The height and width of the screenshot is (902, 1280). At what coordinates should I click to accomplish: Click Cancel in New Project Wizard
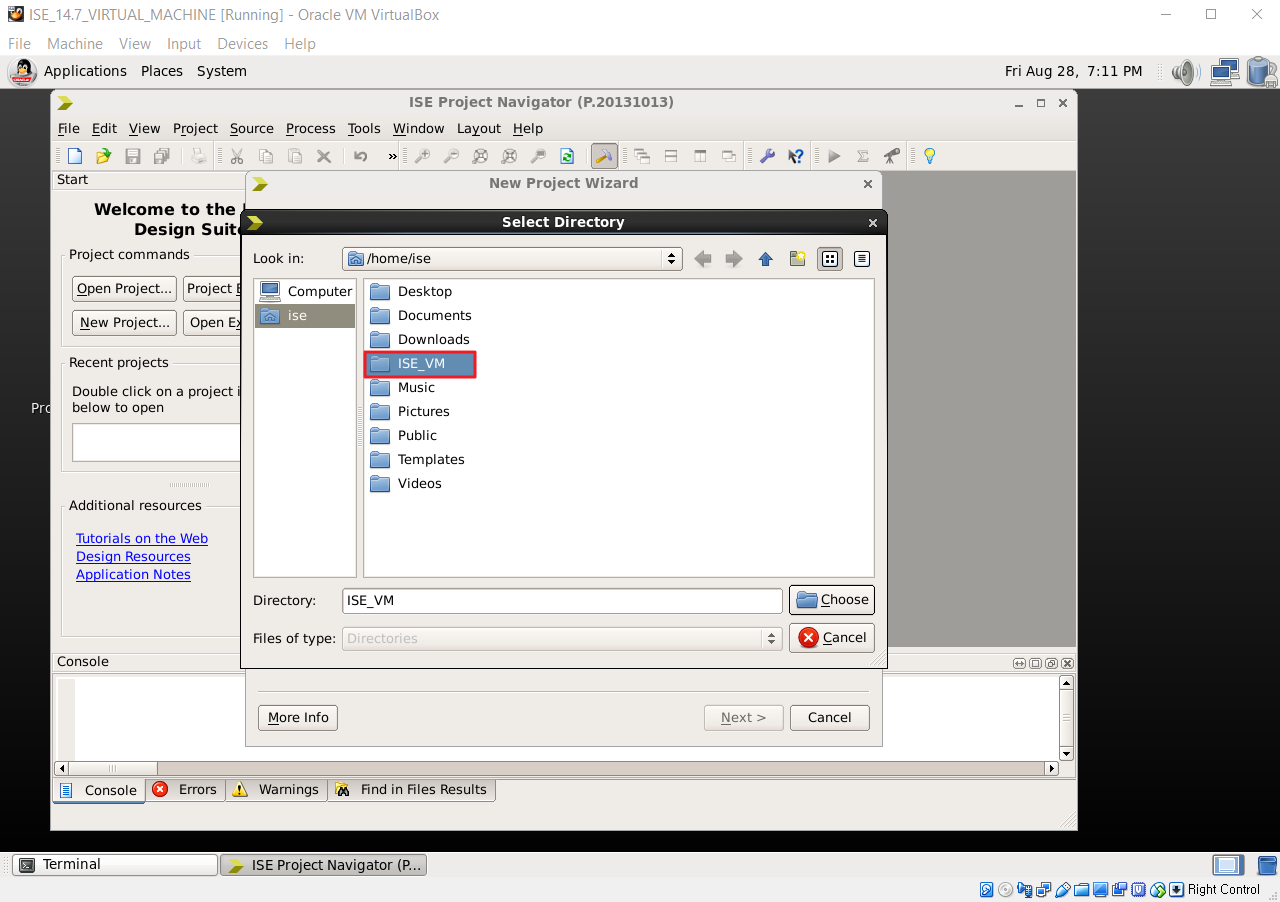(829, 718)
